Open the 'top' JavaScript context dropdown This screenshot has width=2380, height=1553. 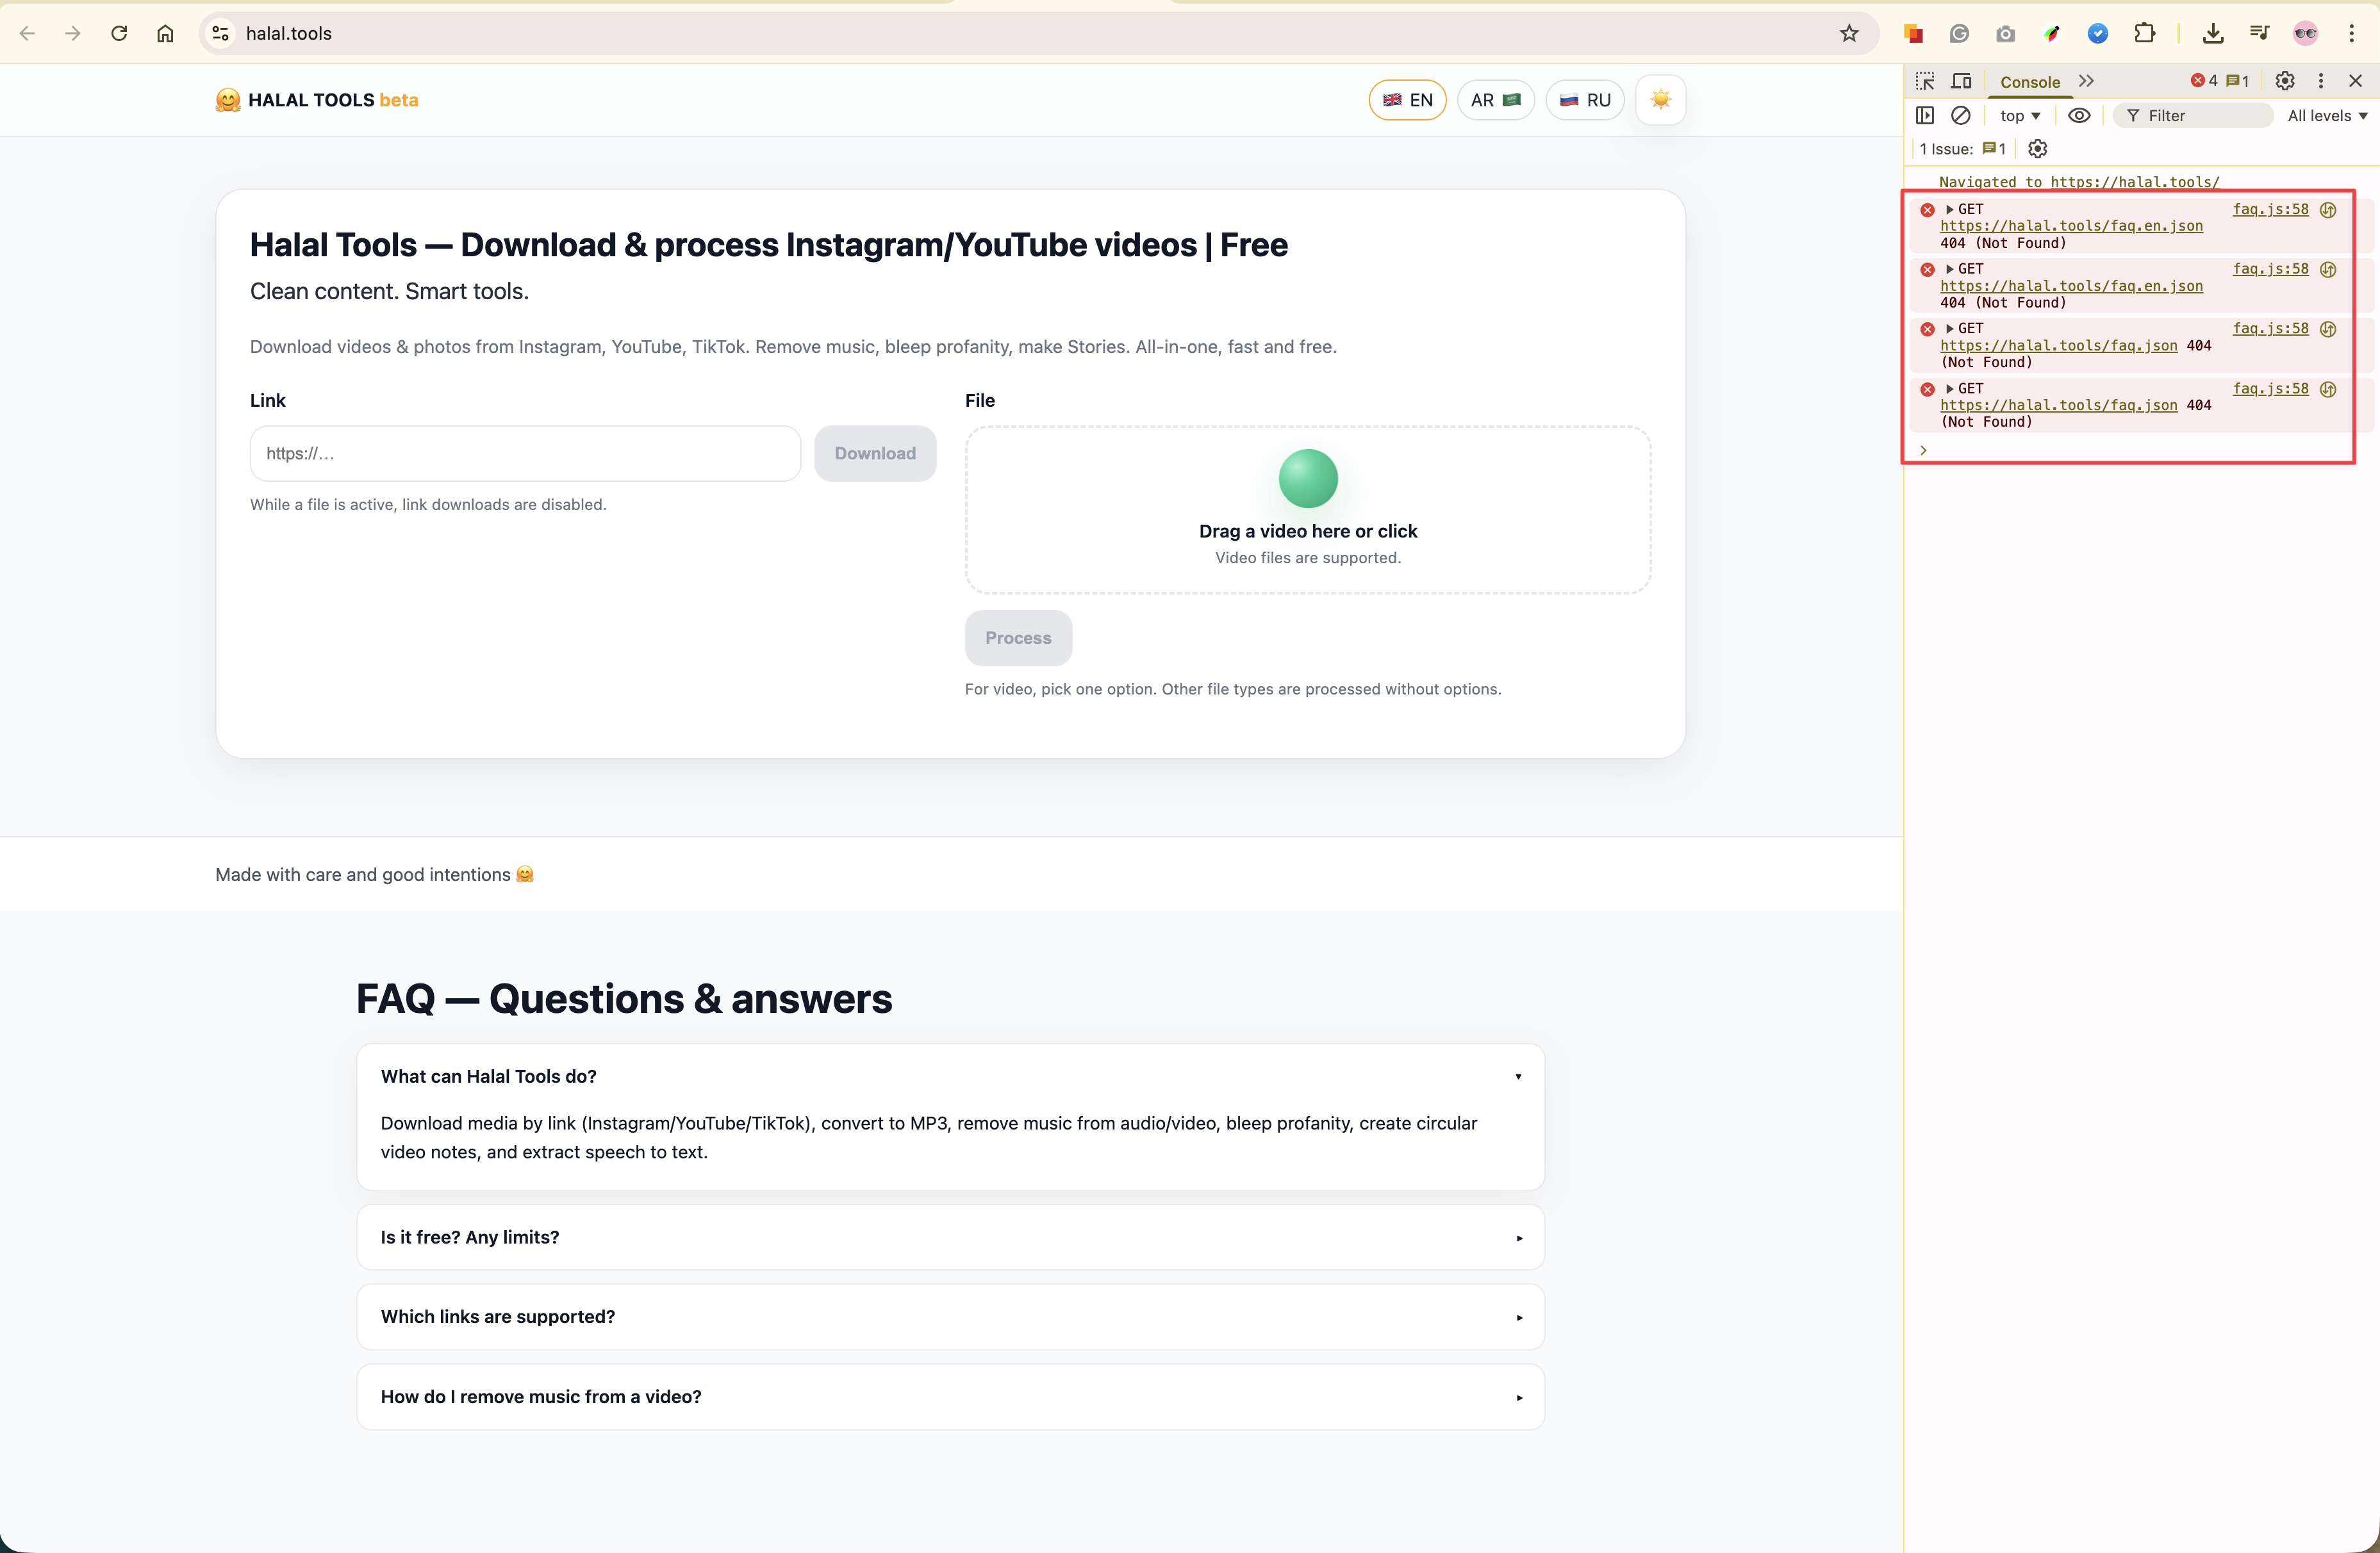coord(2020,115)
